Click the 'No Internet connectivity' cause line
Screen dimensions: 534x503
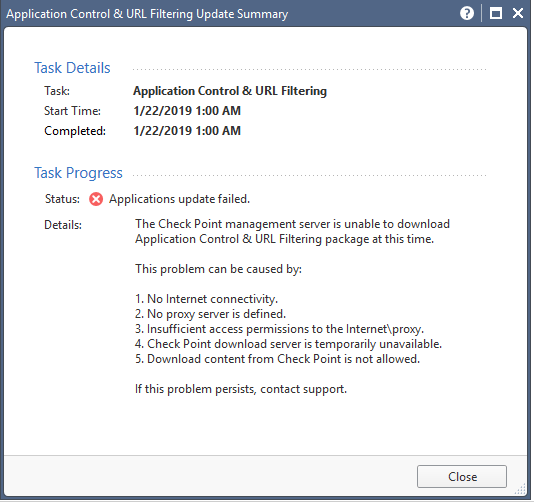coord(206,299)
